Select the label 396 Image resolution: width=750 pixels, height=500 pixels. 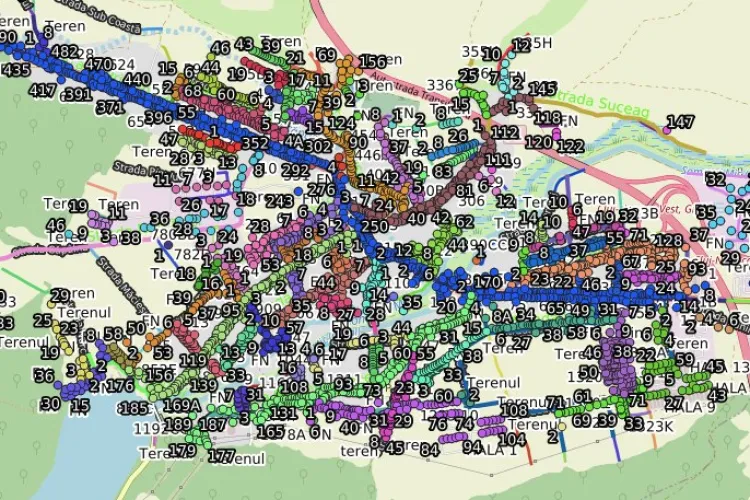click(159, 117)
